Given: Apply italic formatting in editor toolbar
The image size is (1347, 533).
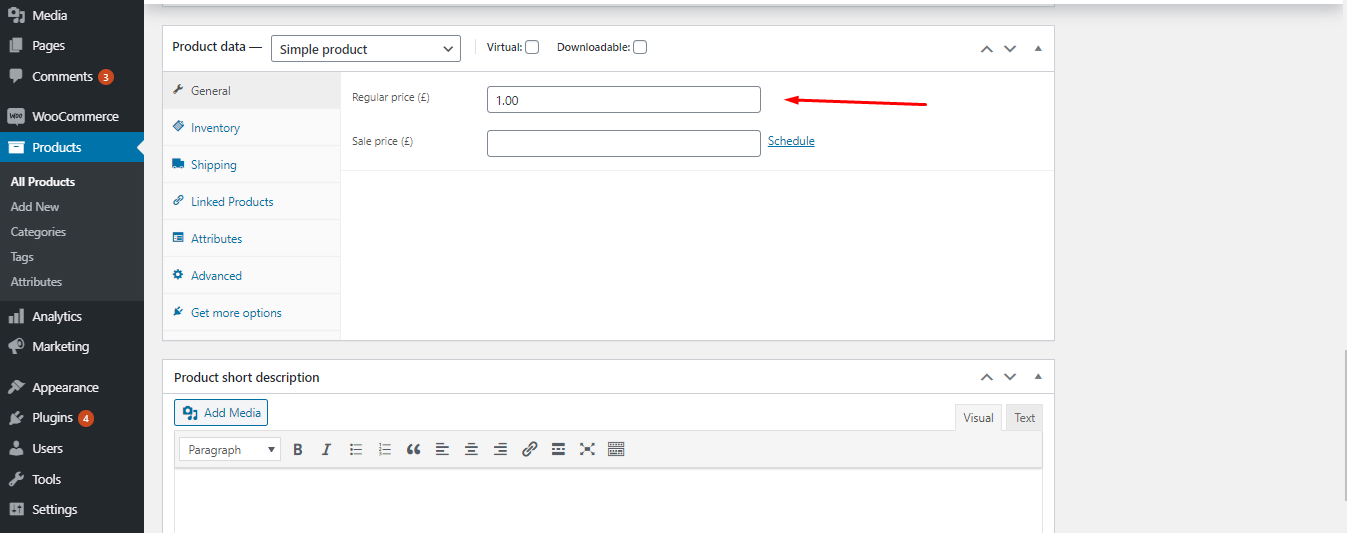Looking at the screenshot, I should (326, 450).
